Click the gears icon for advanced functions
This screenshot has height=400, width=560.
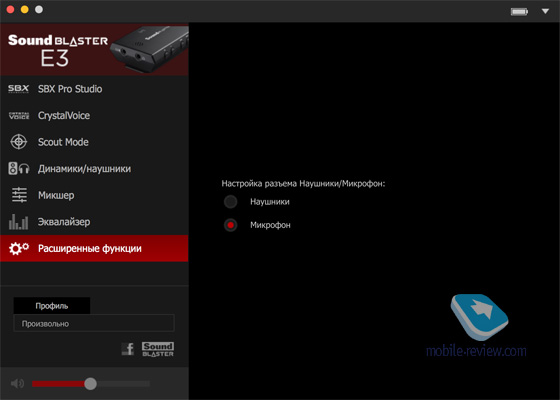point(19,248)
